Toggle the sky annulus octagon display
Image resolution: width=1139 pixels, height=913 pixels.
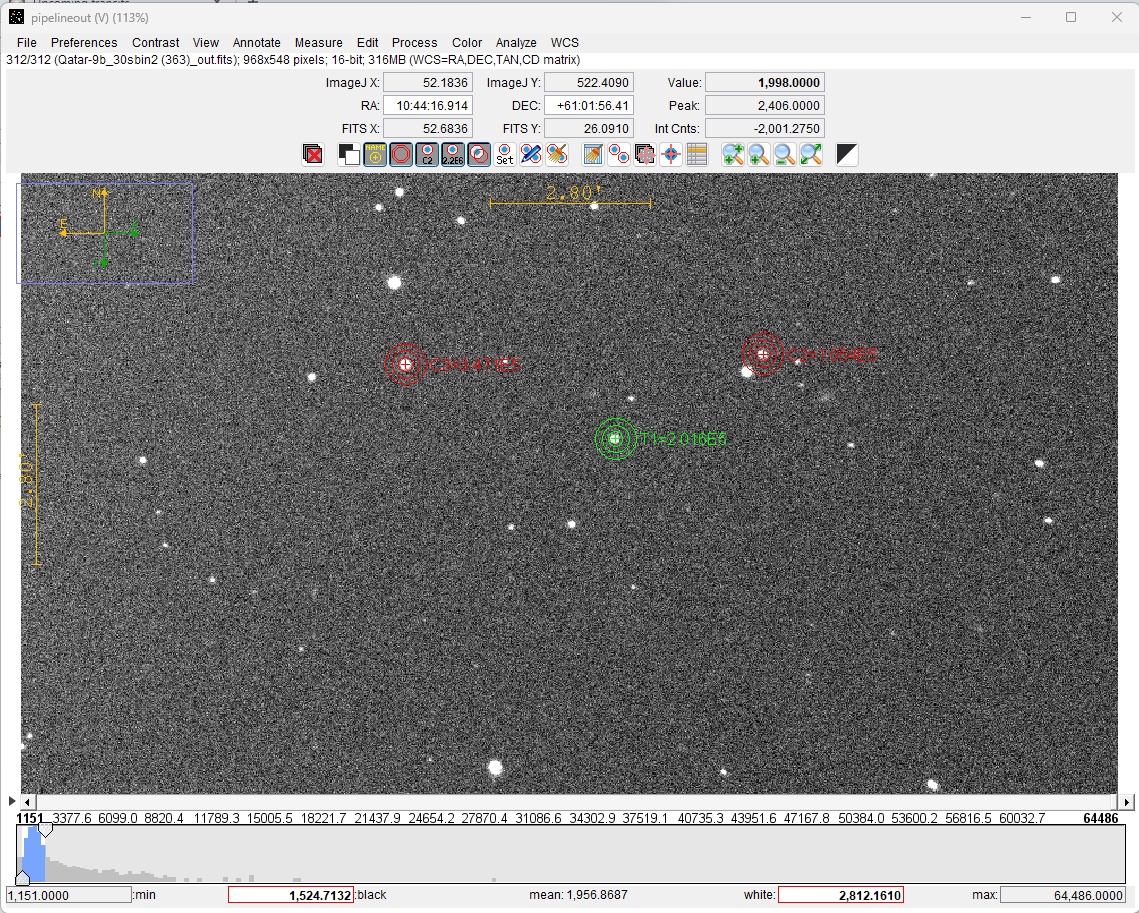tap(401, 154)
